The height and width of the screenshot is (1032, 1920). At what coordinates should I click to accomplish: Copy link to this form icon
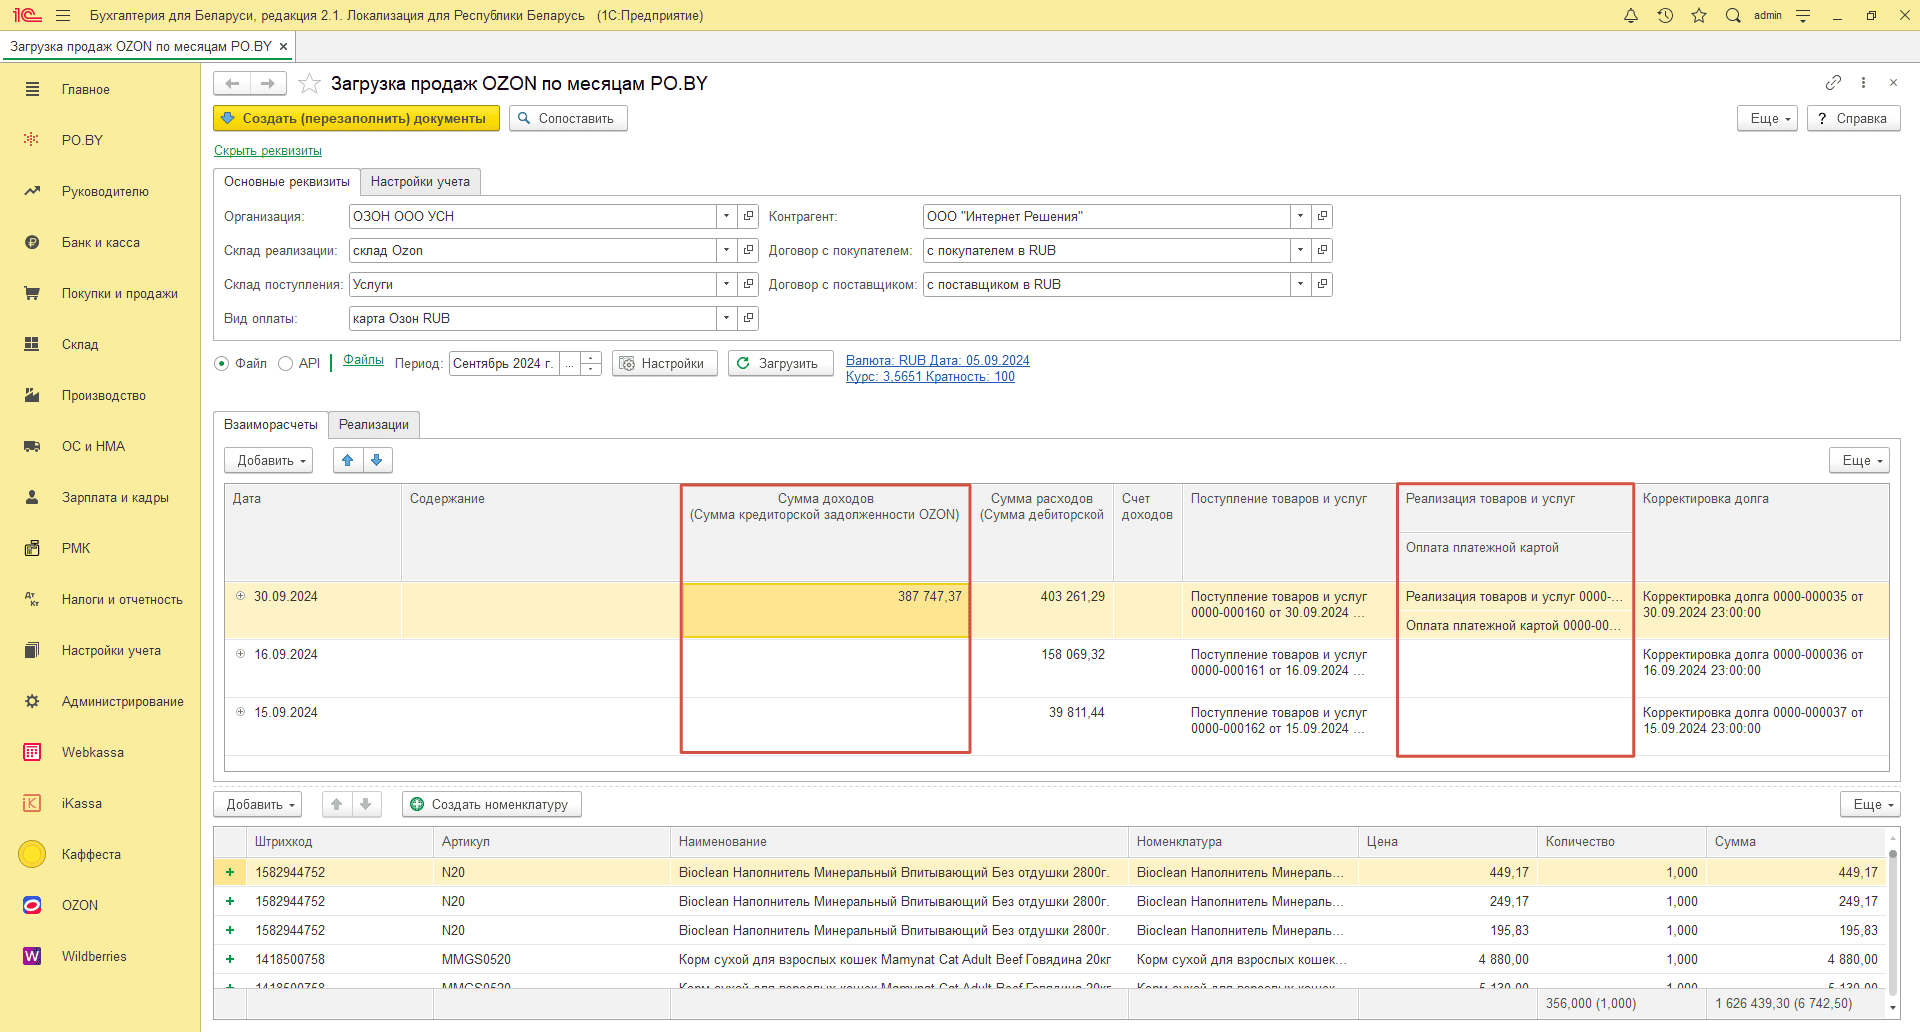point(1833,82)
